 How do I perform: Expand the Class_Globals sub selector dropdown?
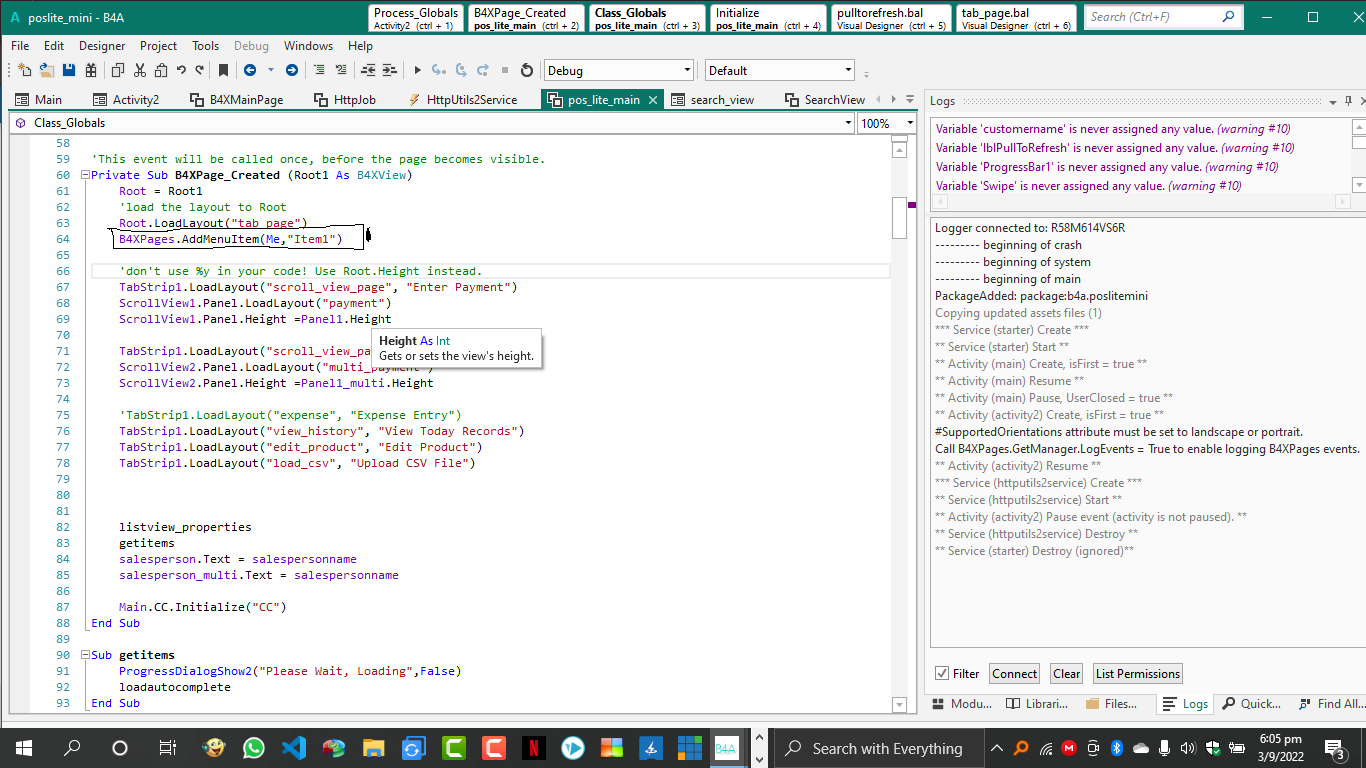(x=848, y=123)
